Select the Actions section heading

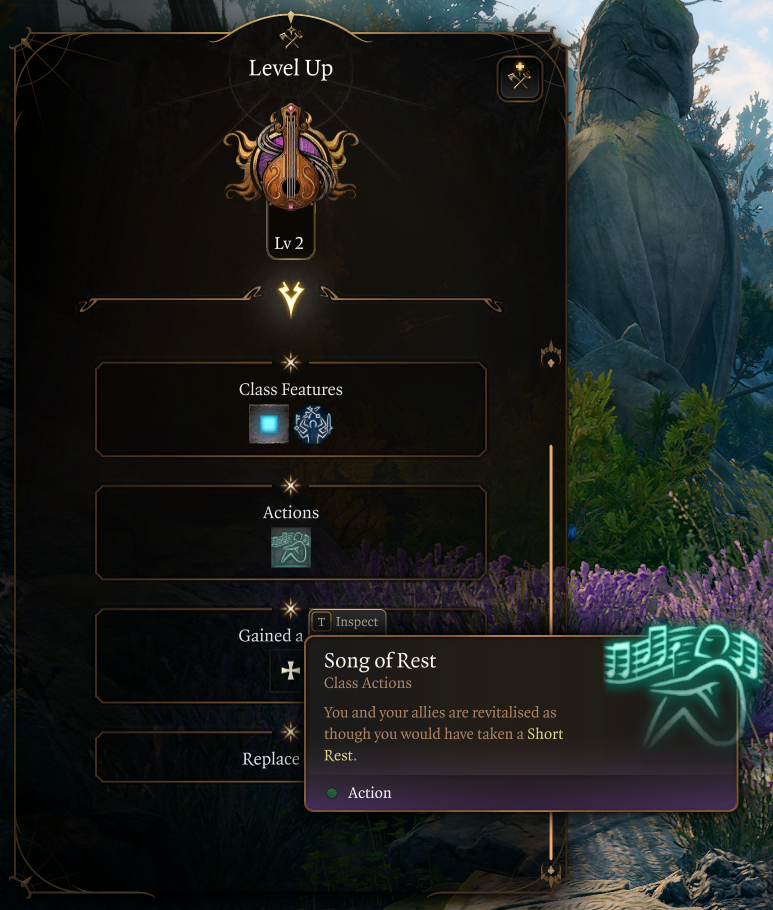click(x=291, y=512)
